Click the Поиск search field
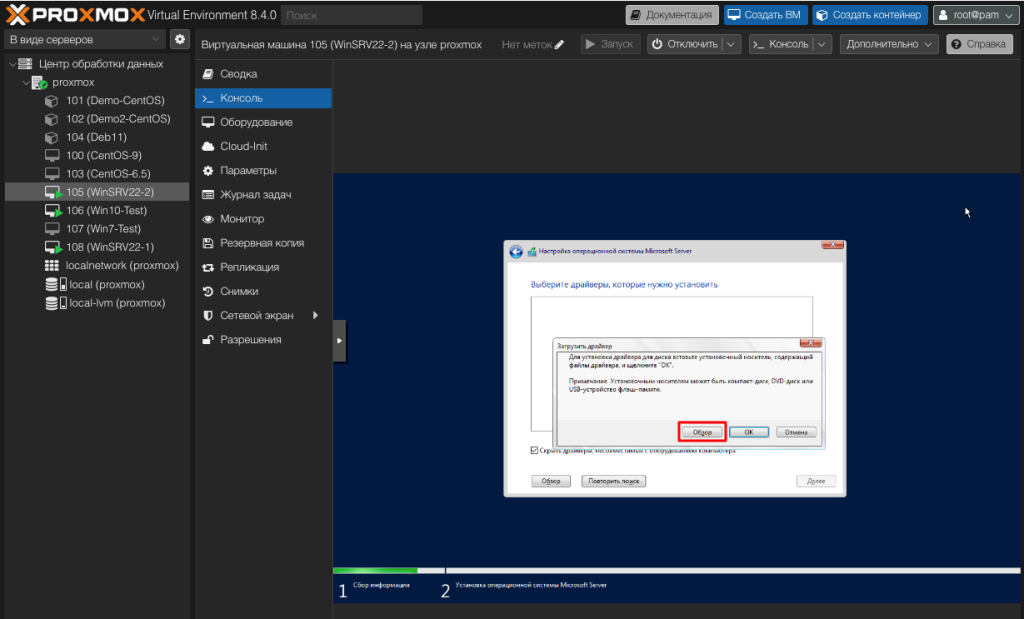1024x619 pixels. pos(351,15)
